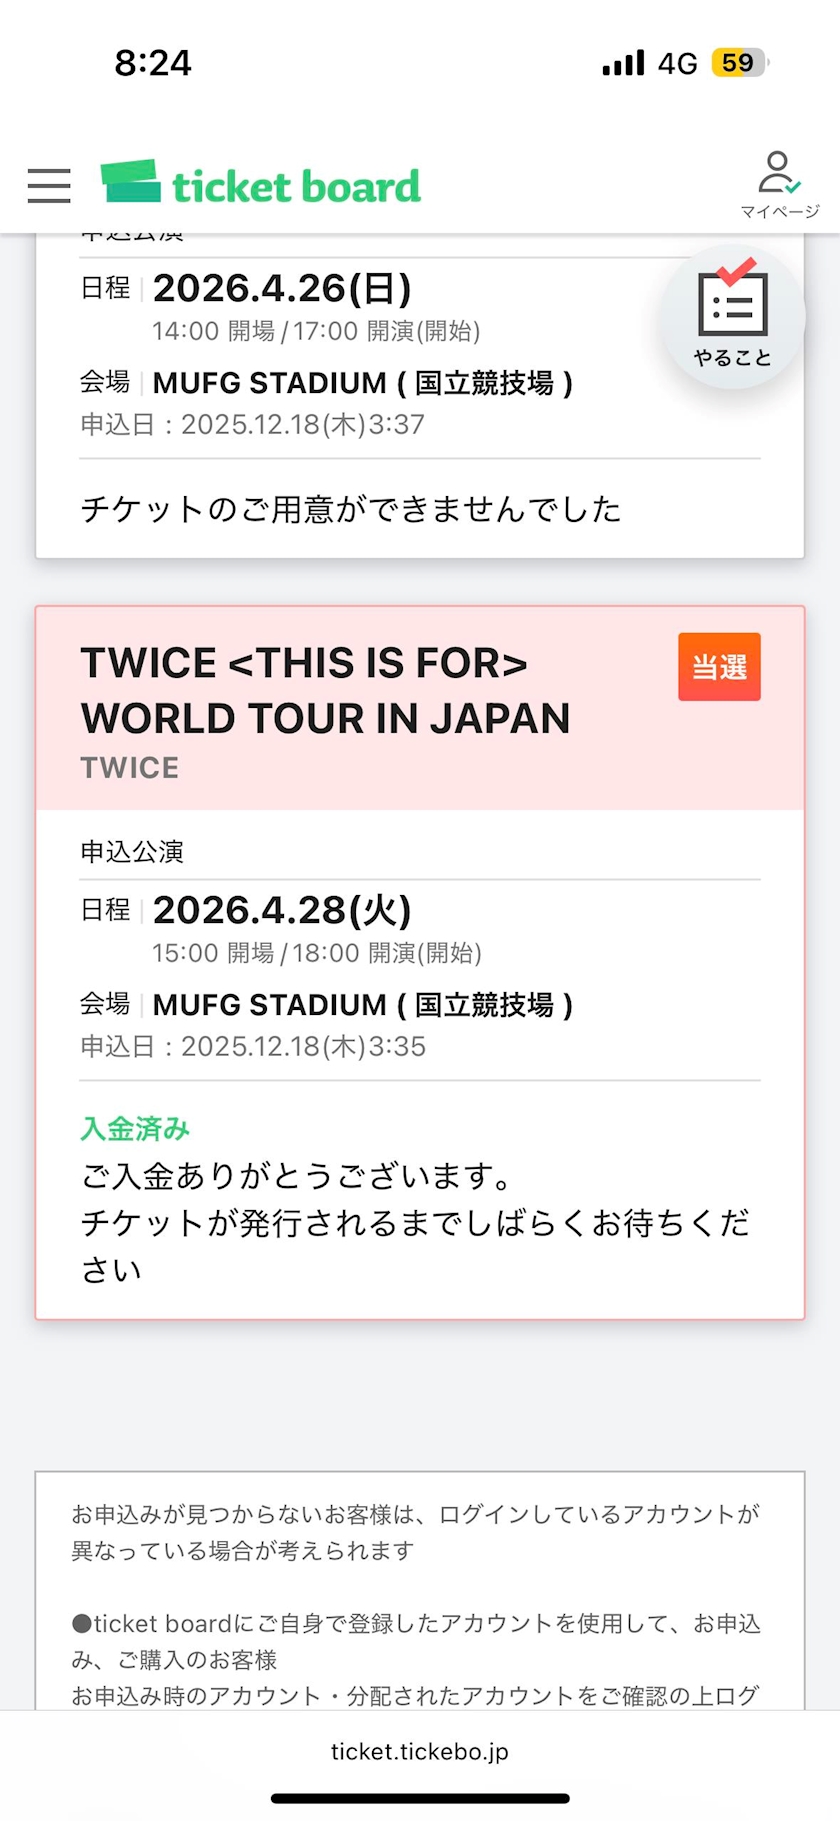Image resolution: width=840 pixels, height=1821 pixels.
Task: Tap the 4G network indicator
Action: (677, 63)
